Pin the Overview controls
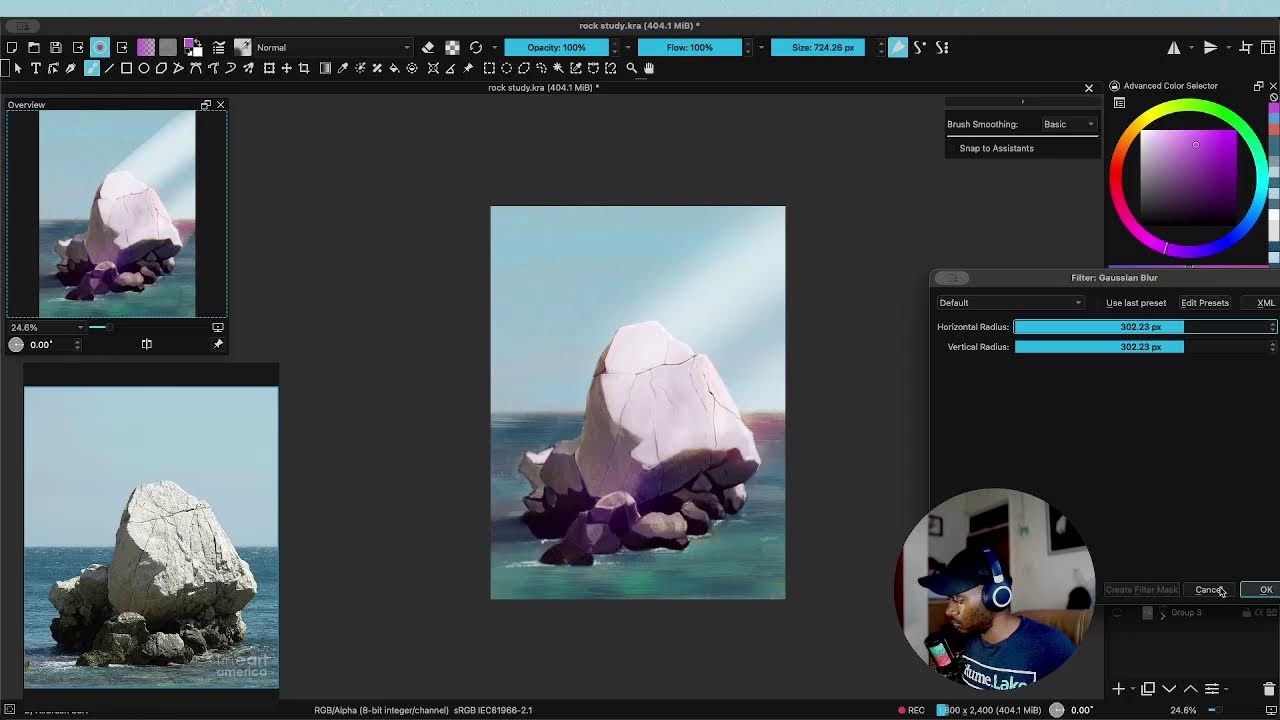This screenshot has height=720, width=1280. click(x=218, y=344)
